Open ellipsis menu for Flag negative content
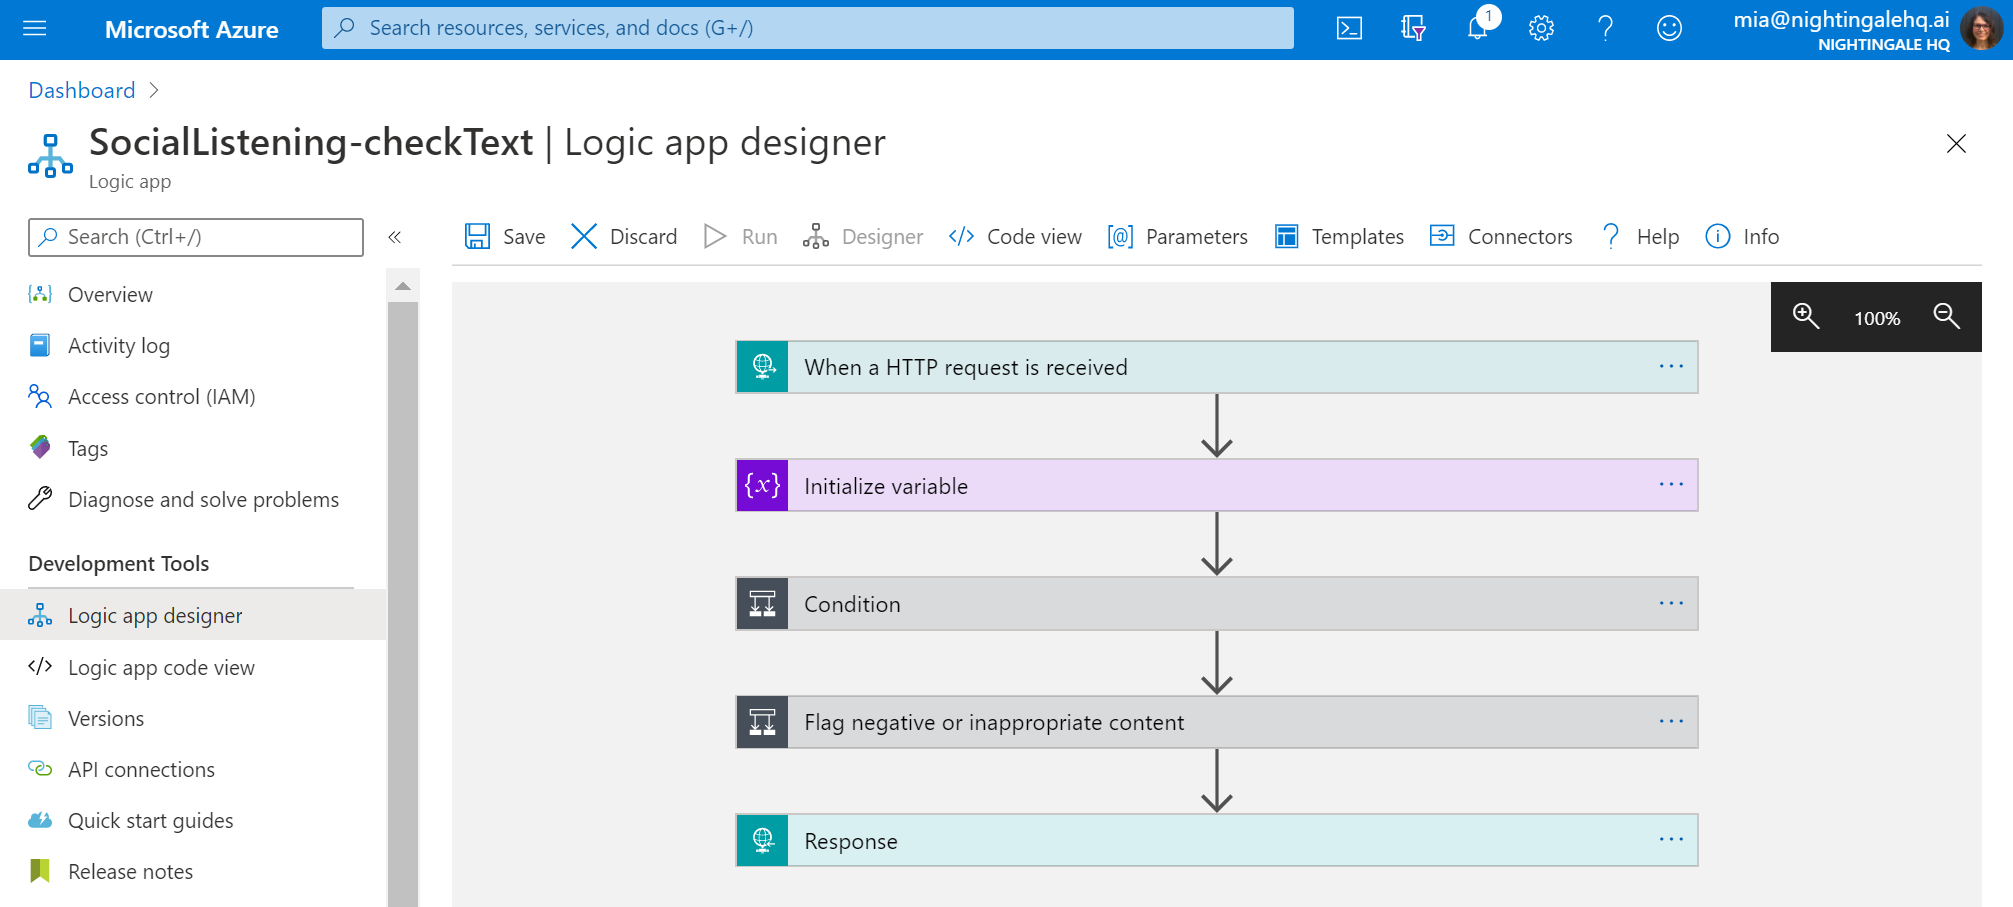Viewport: 2013px width, 907px height. point(1671,721)
